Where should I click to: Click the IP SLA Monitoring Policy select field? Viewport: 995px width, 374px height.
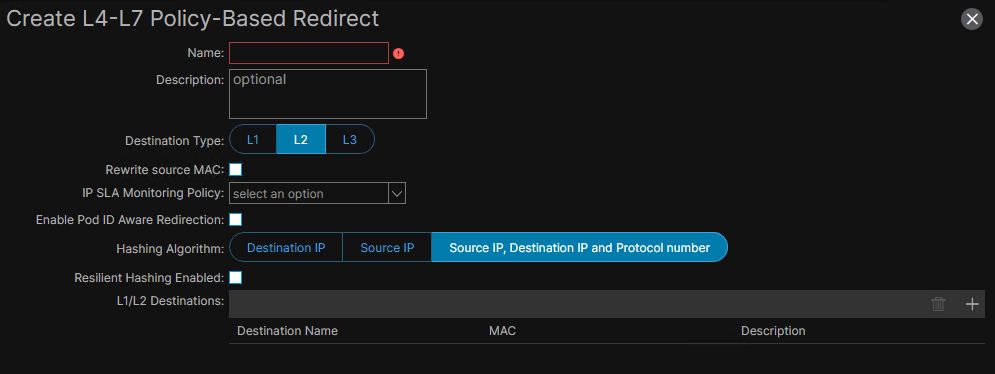[308, 194]
